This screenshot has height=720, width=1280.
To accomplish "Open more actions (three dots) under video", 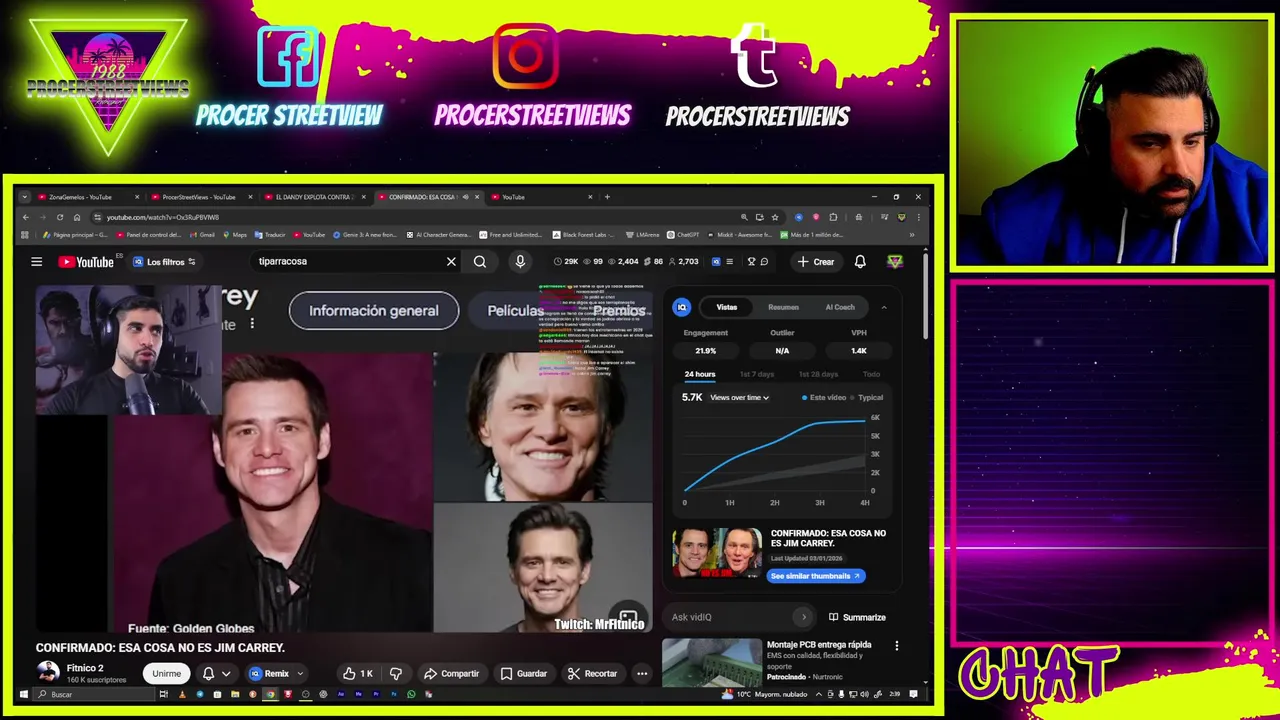I will point(642,674).
